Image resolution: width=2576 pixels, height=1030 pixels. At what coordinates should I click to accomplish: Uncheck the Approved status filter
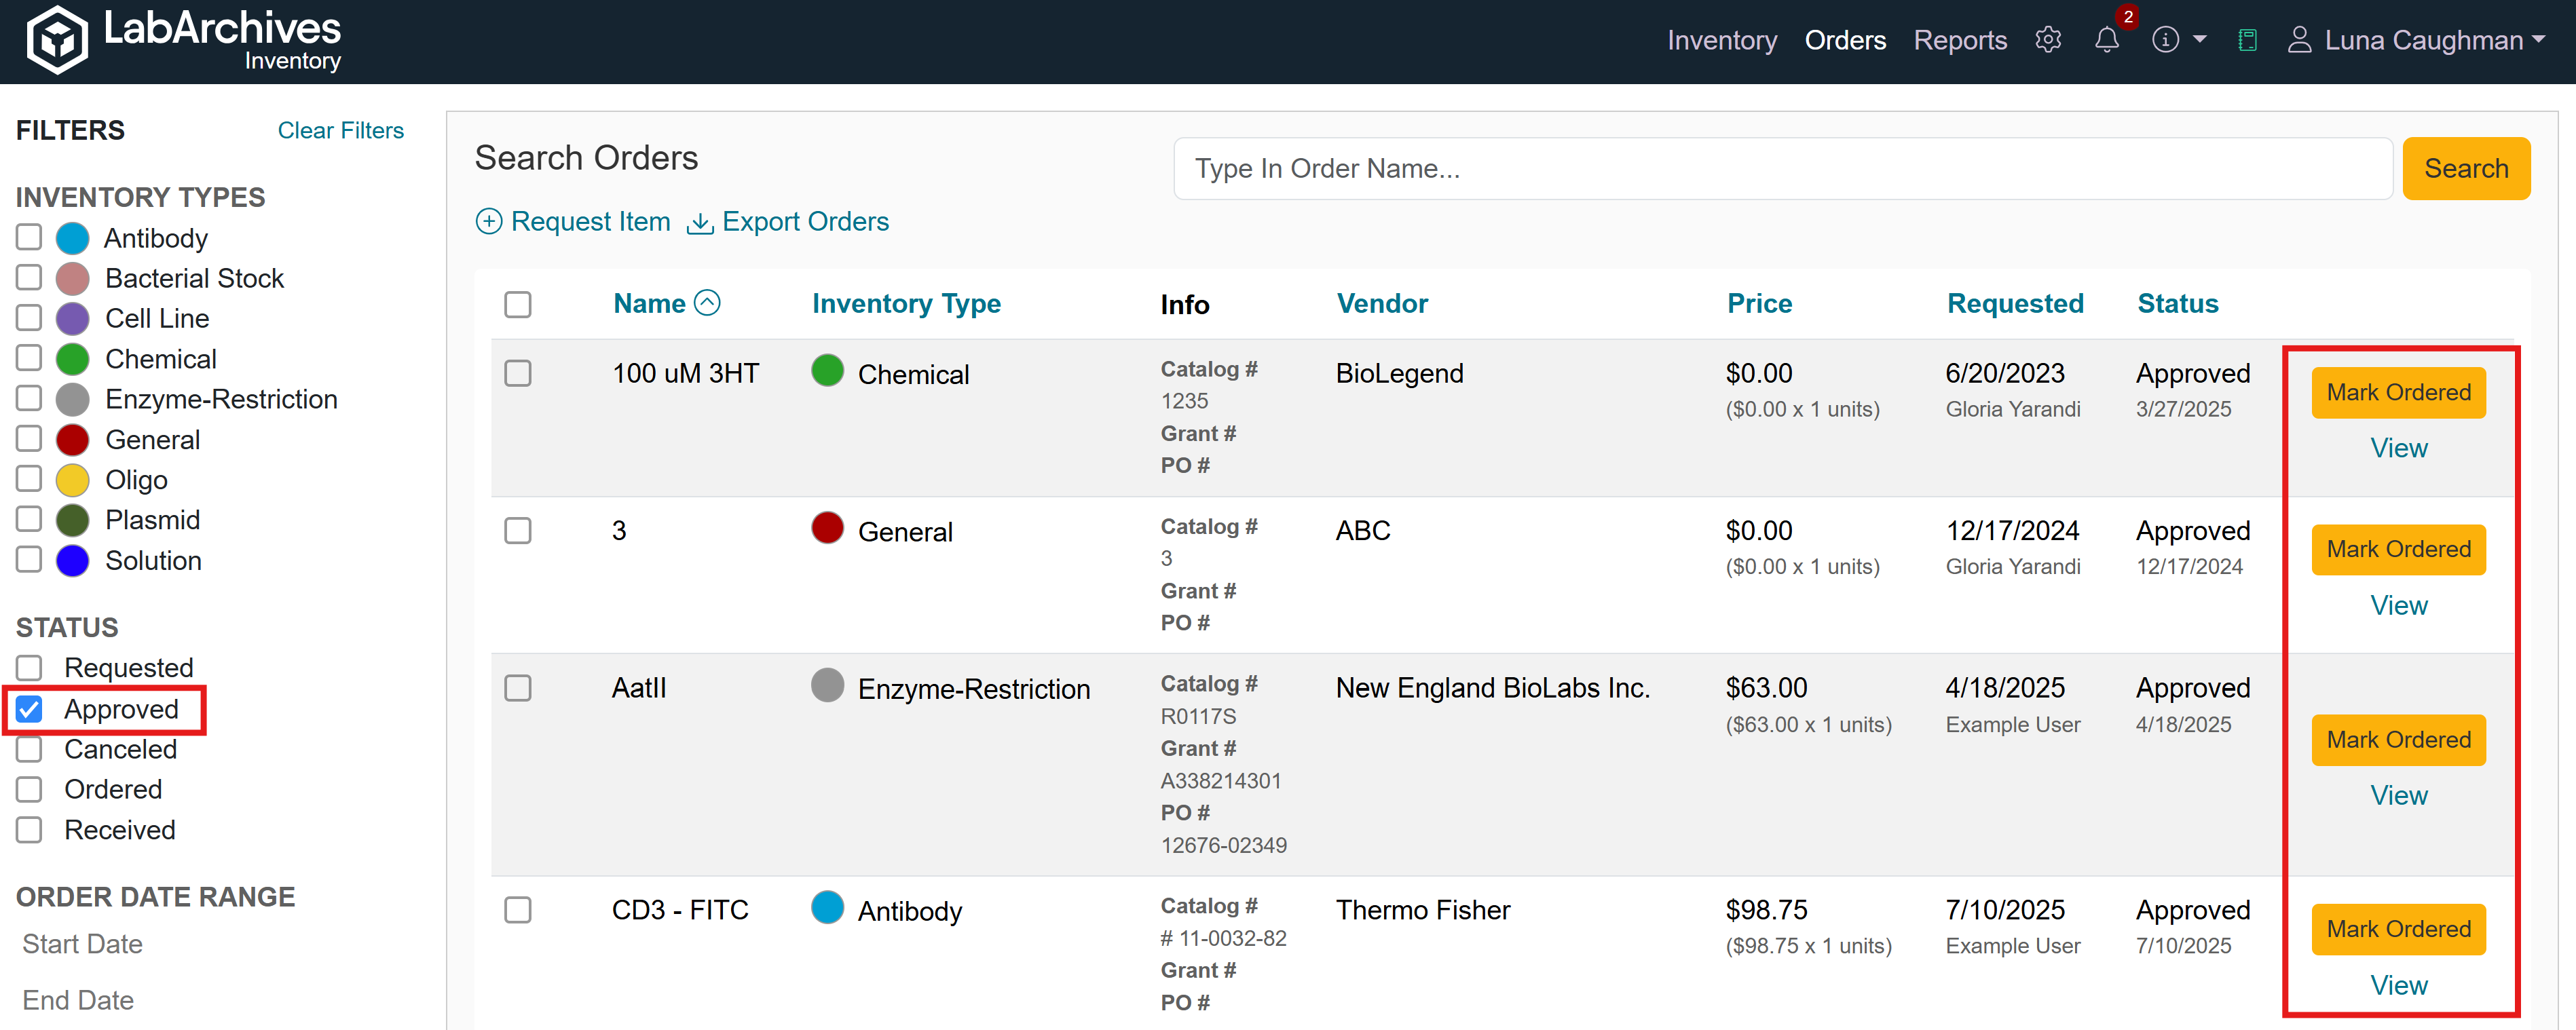coord(30,709)
